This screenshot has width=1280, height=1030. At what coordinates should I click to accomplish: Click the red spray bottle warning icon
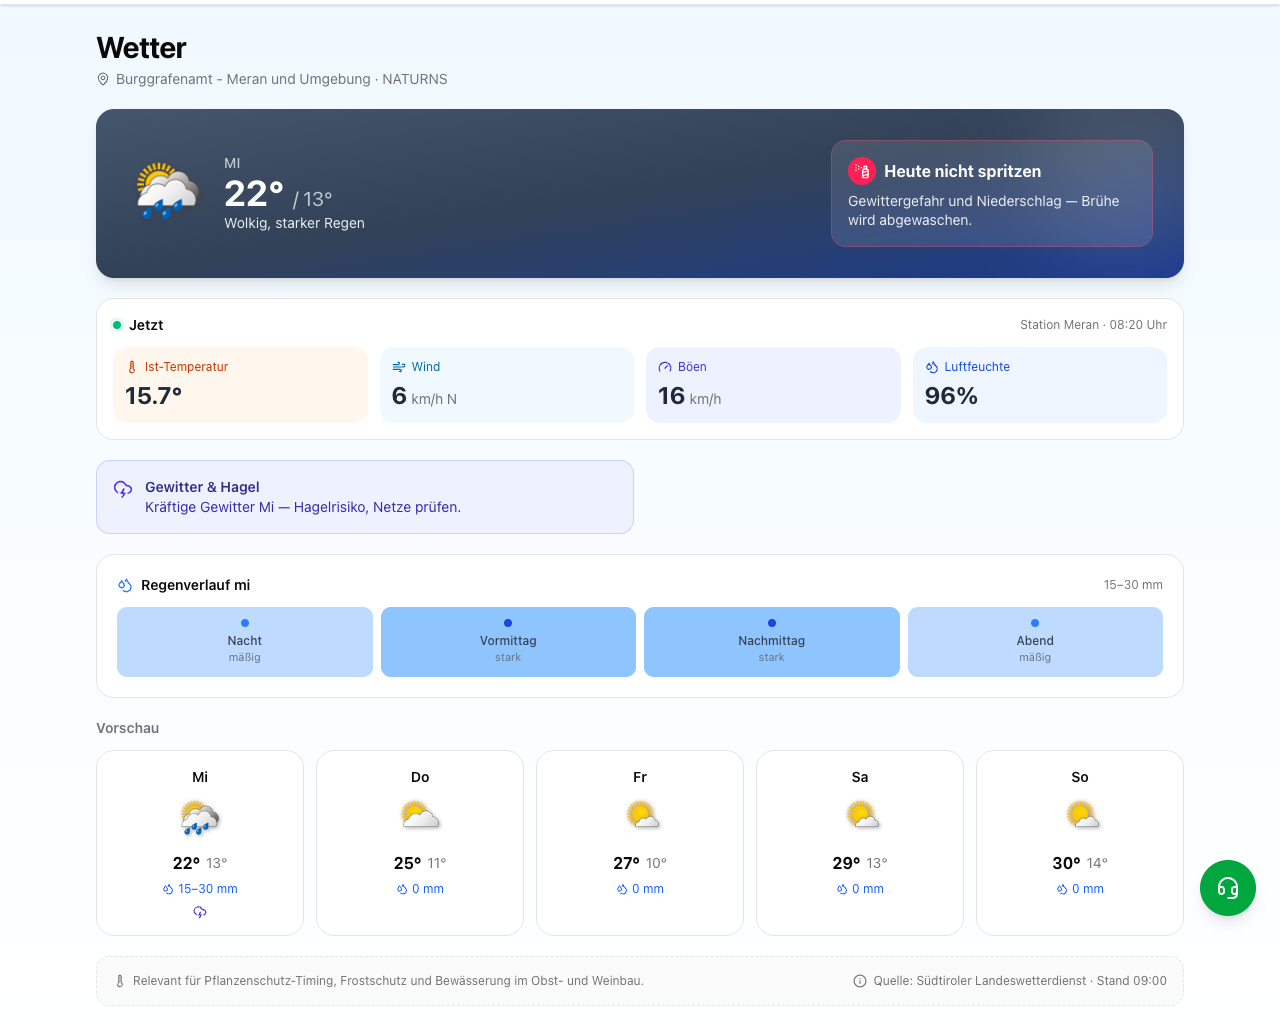pos(862,171)
